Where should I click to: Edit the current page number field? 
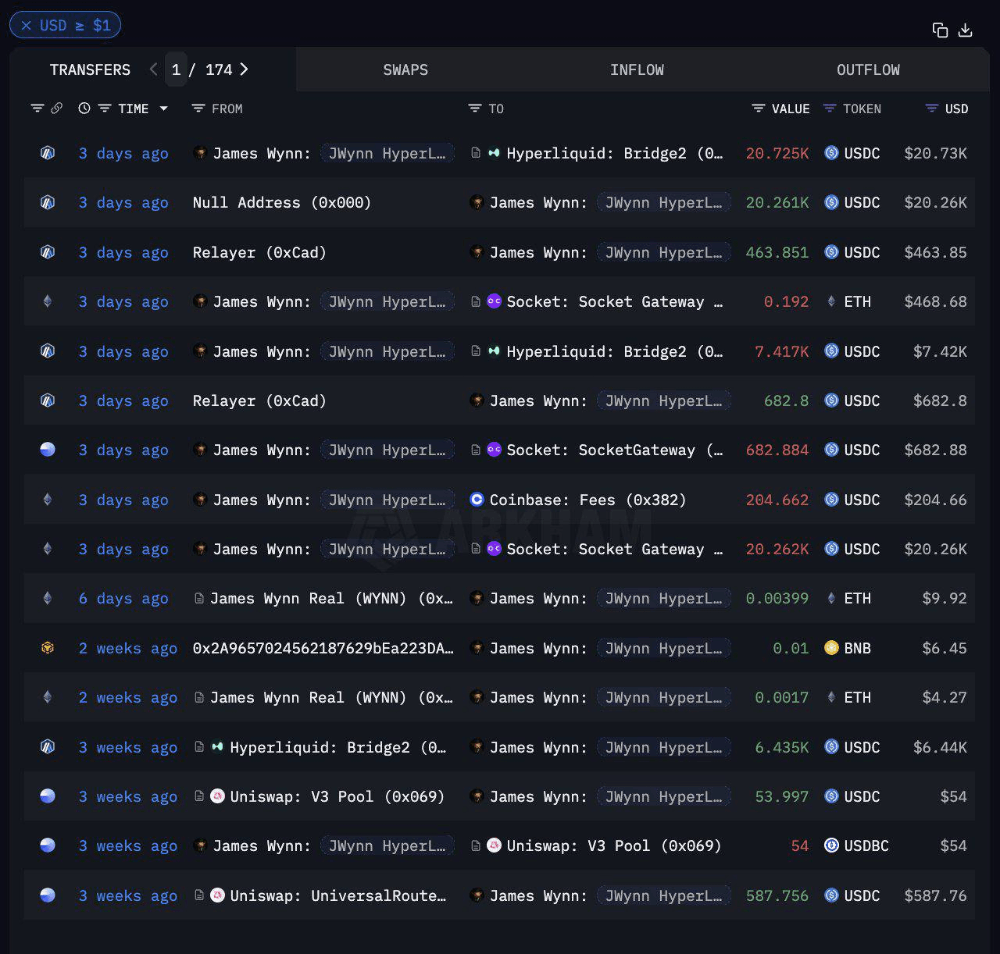pyautogui.click(x=176, y=70)
